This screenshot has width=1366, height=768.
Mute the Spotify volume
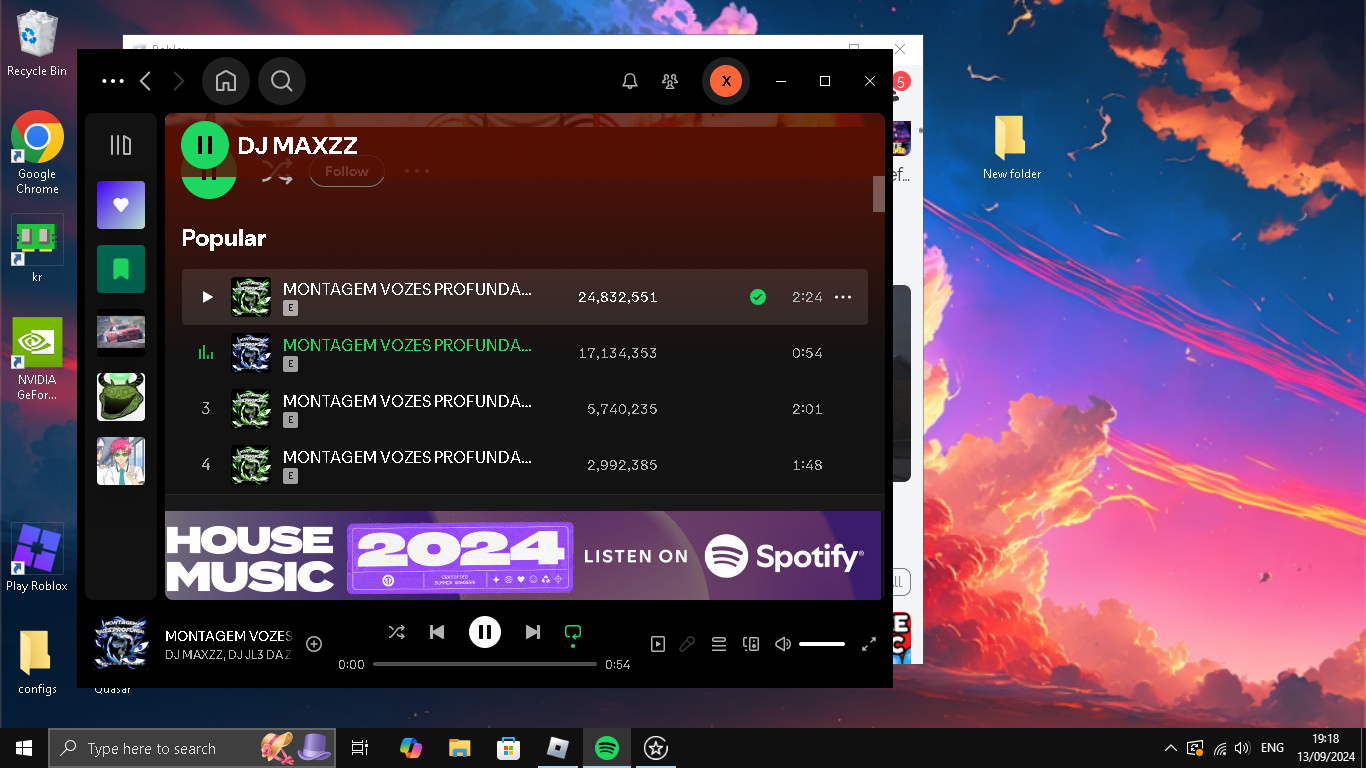pos(783,644)
